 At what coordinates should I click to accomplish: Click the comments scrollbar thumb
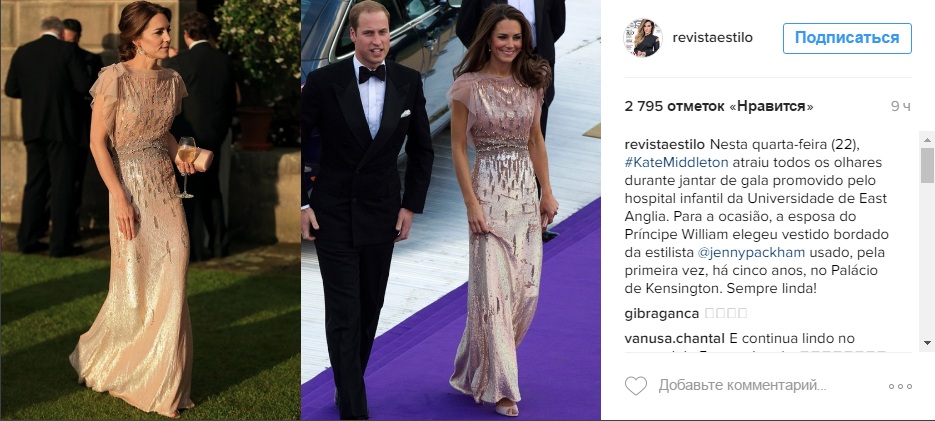(x=927, y=165)
